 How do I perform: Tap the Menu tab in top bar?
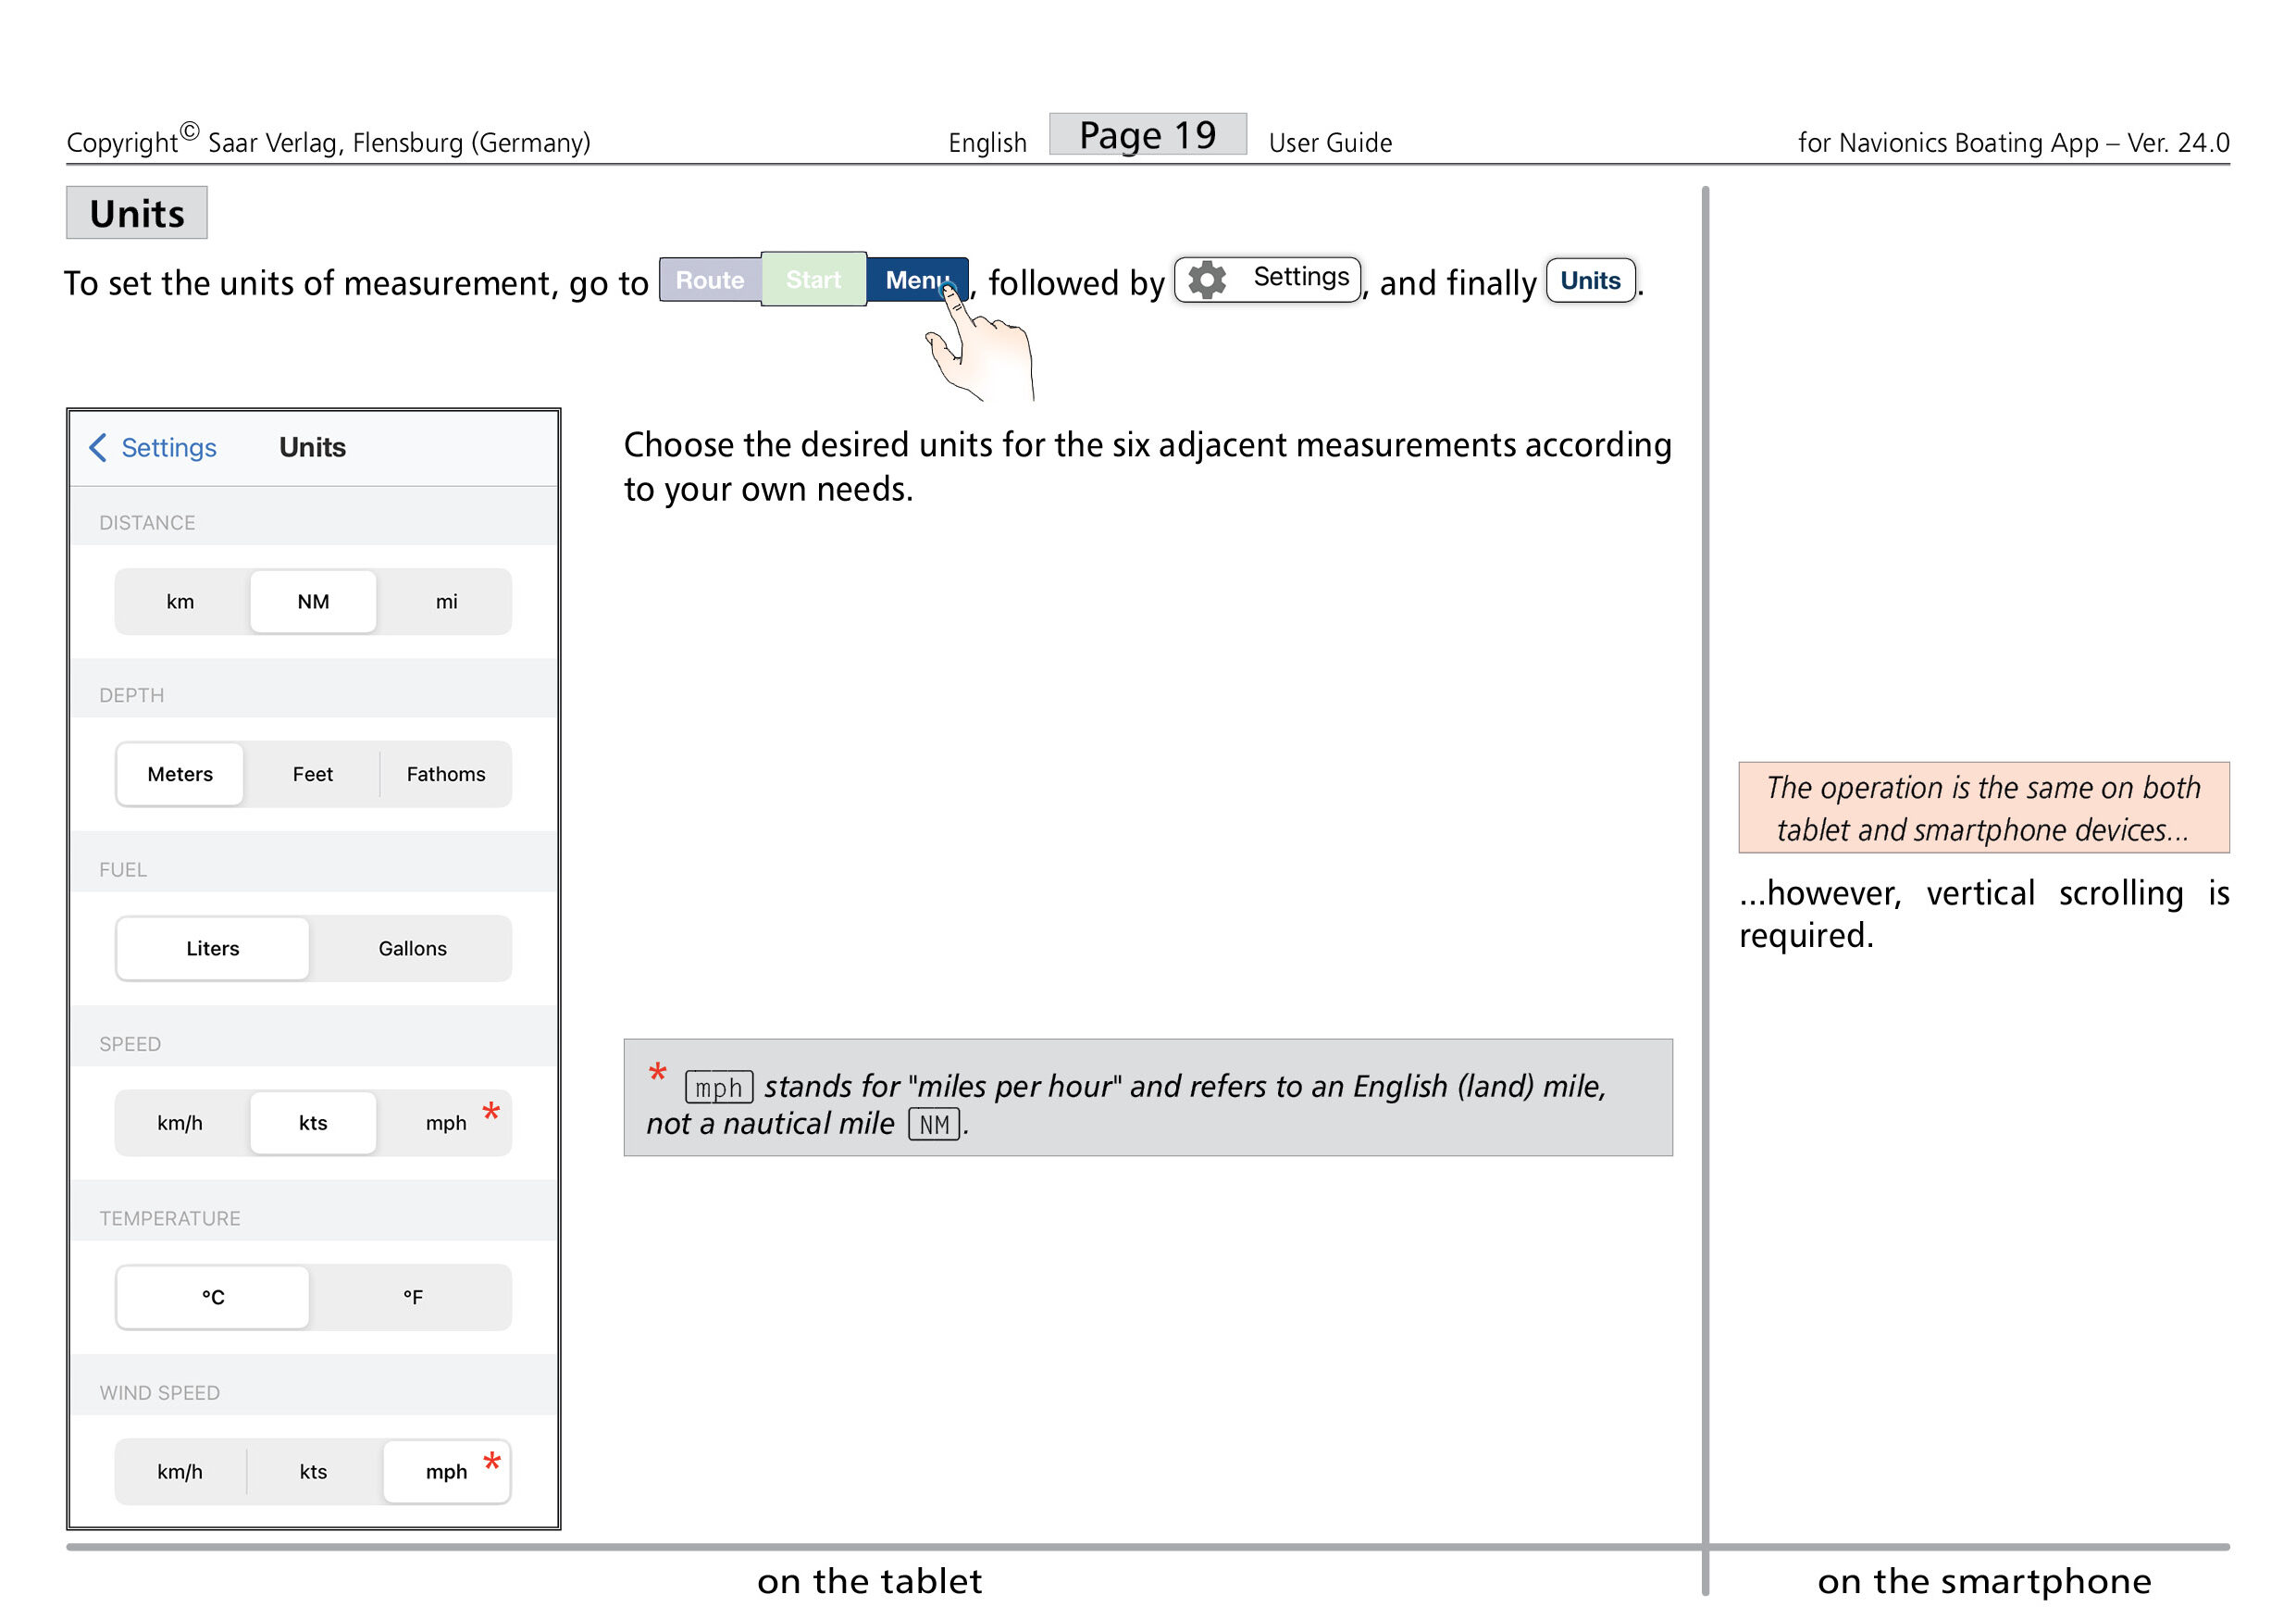(x=914, y=280)
